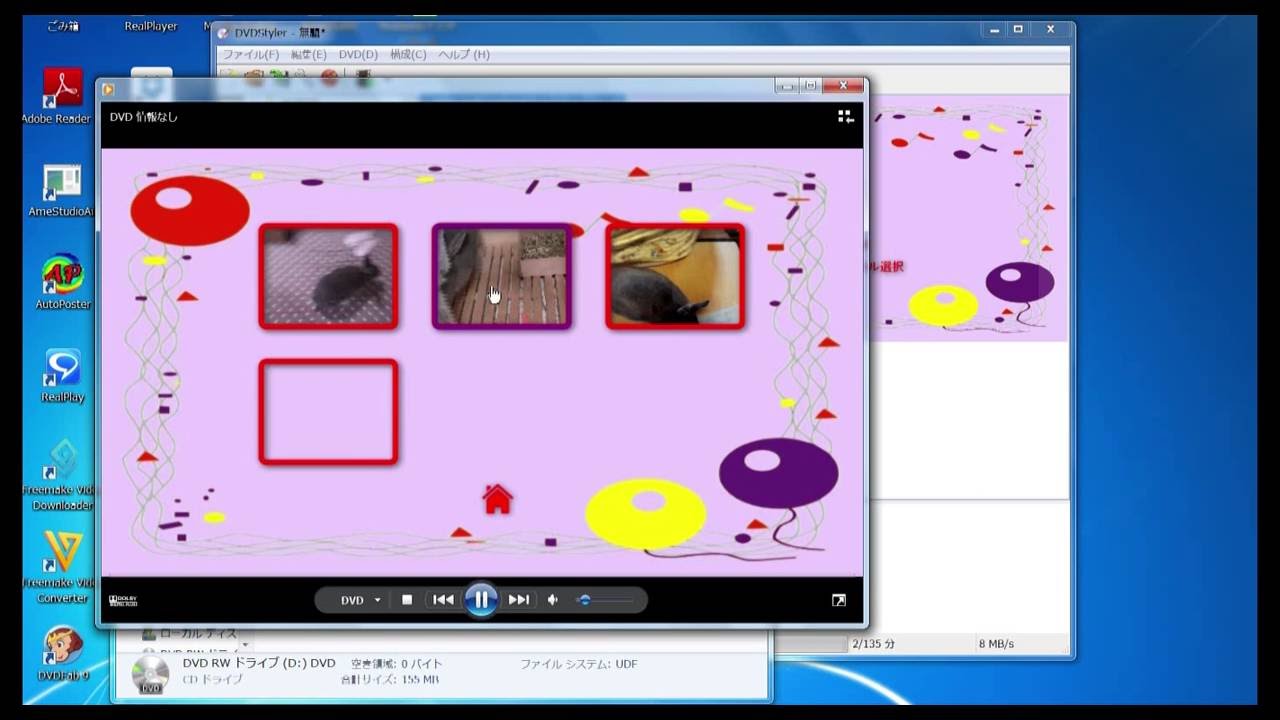Select the ローカル ディス tree item in Explorer

pos(190,634)
